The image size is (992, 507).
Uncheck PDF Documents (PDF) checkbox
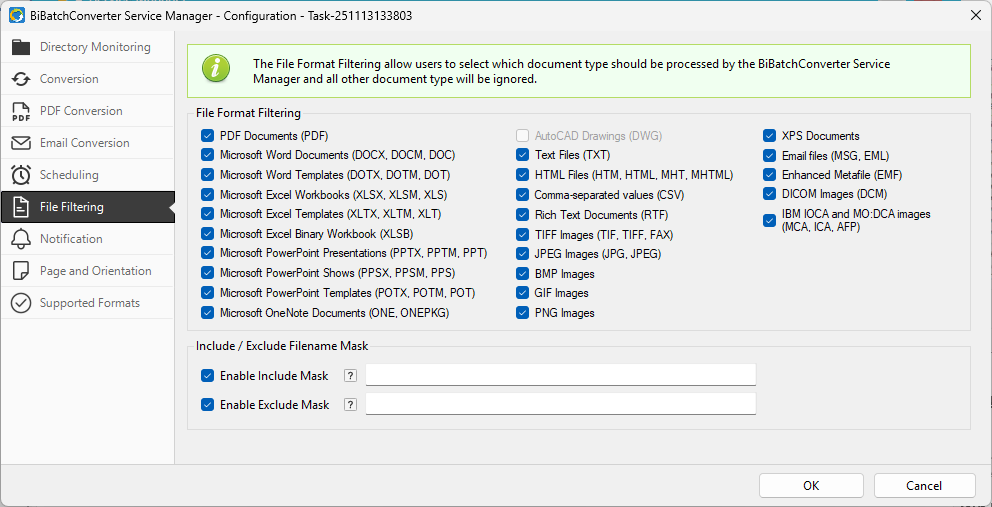click(208, 136)
